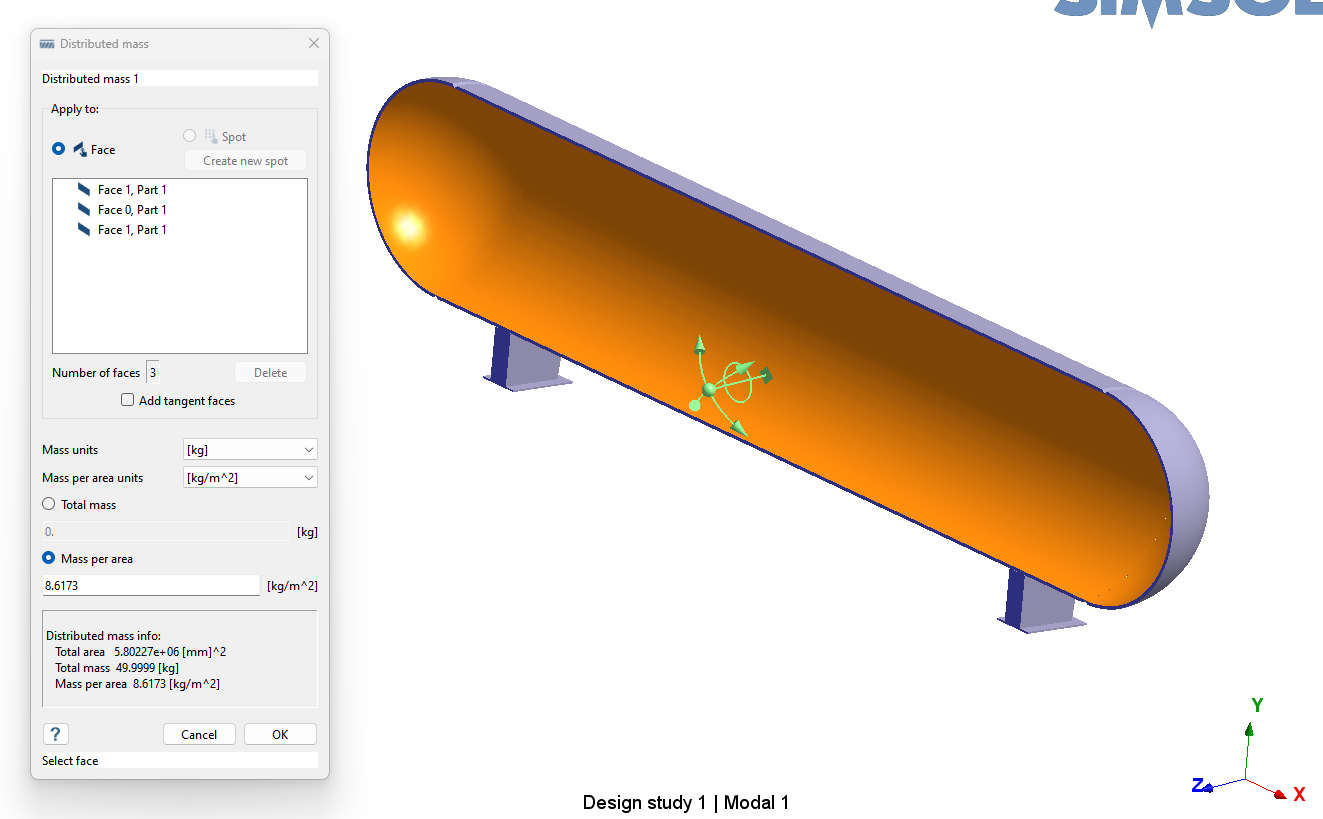1323x819 pixels.
Task: Close the Distributed mass dialog
Action: coord(314,44)
